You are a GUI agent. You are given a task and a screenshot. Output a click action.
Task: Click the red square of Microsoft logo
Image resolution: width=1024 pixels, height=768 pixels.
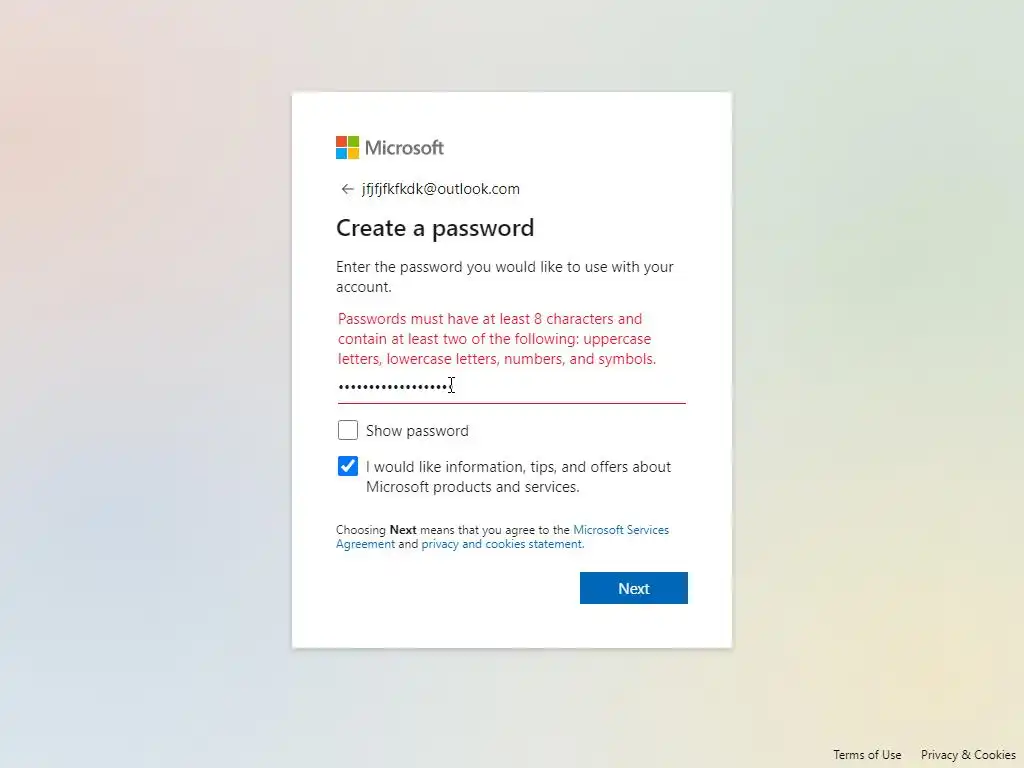(341, 142)
